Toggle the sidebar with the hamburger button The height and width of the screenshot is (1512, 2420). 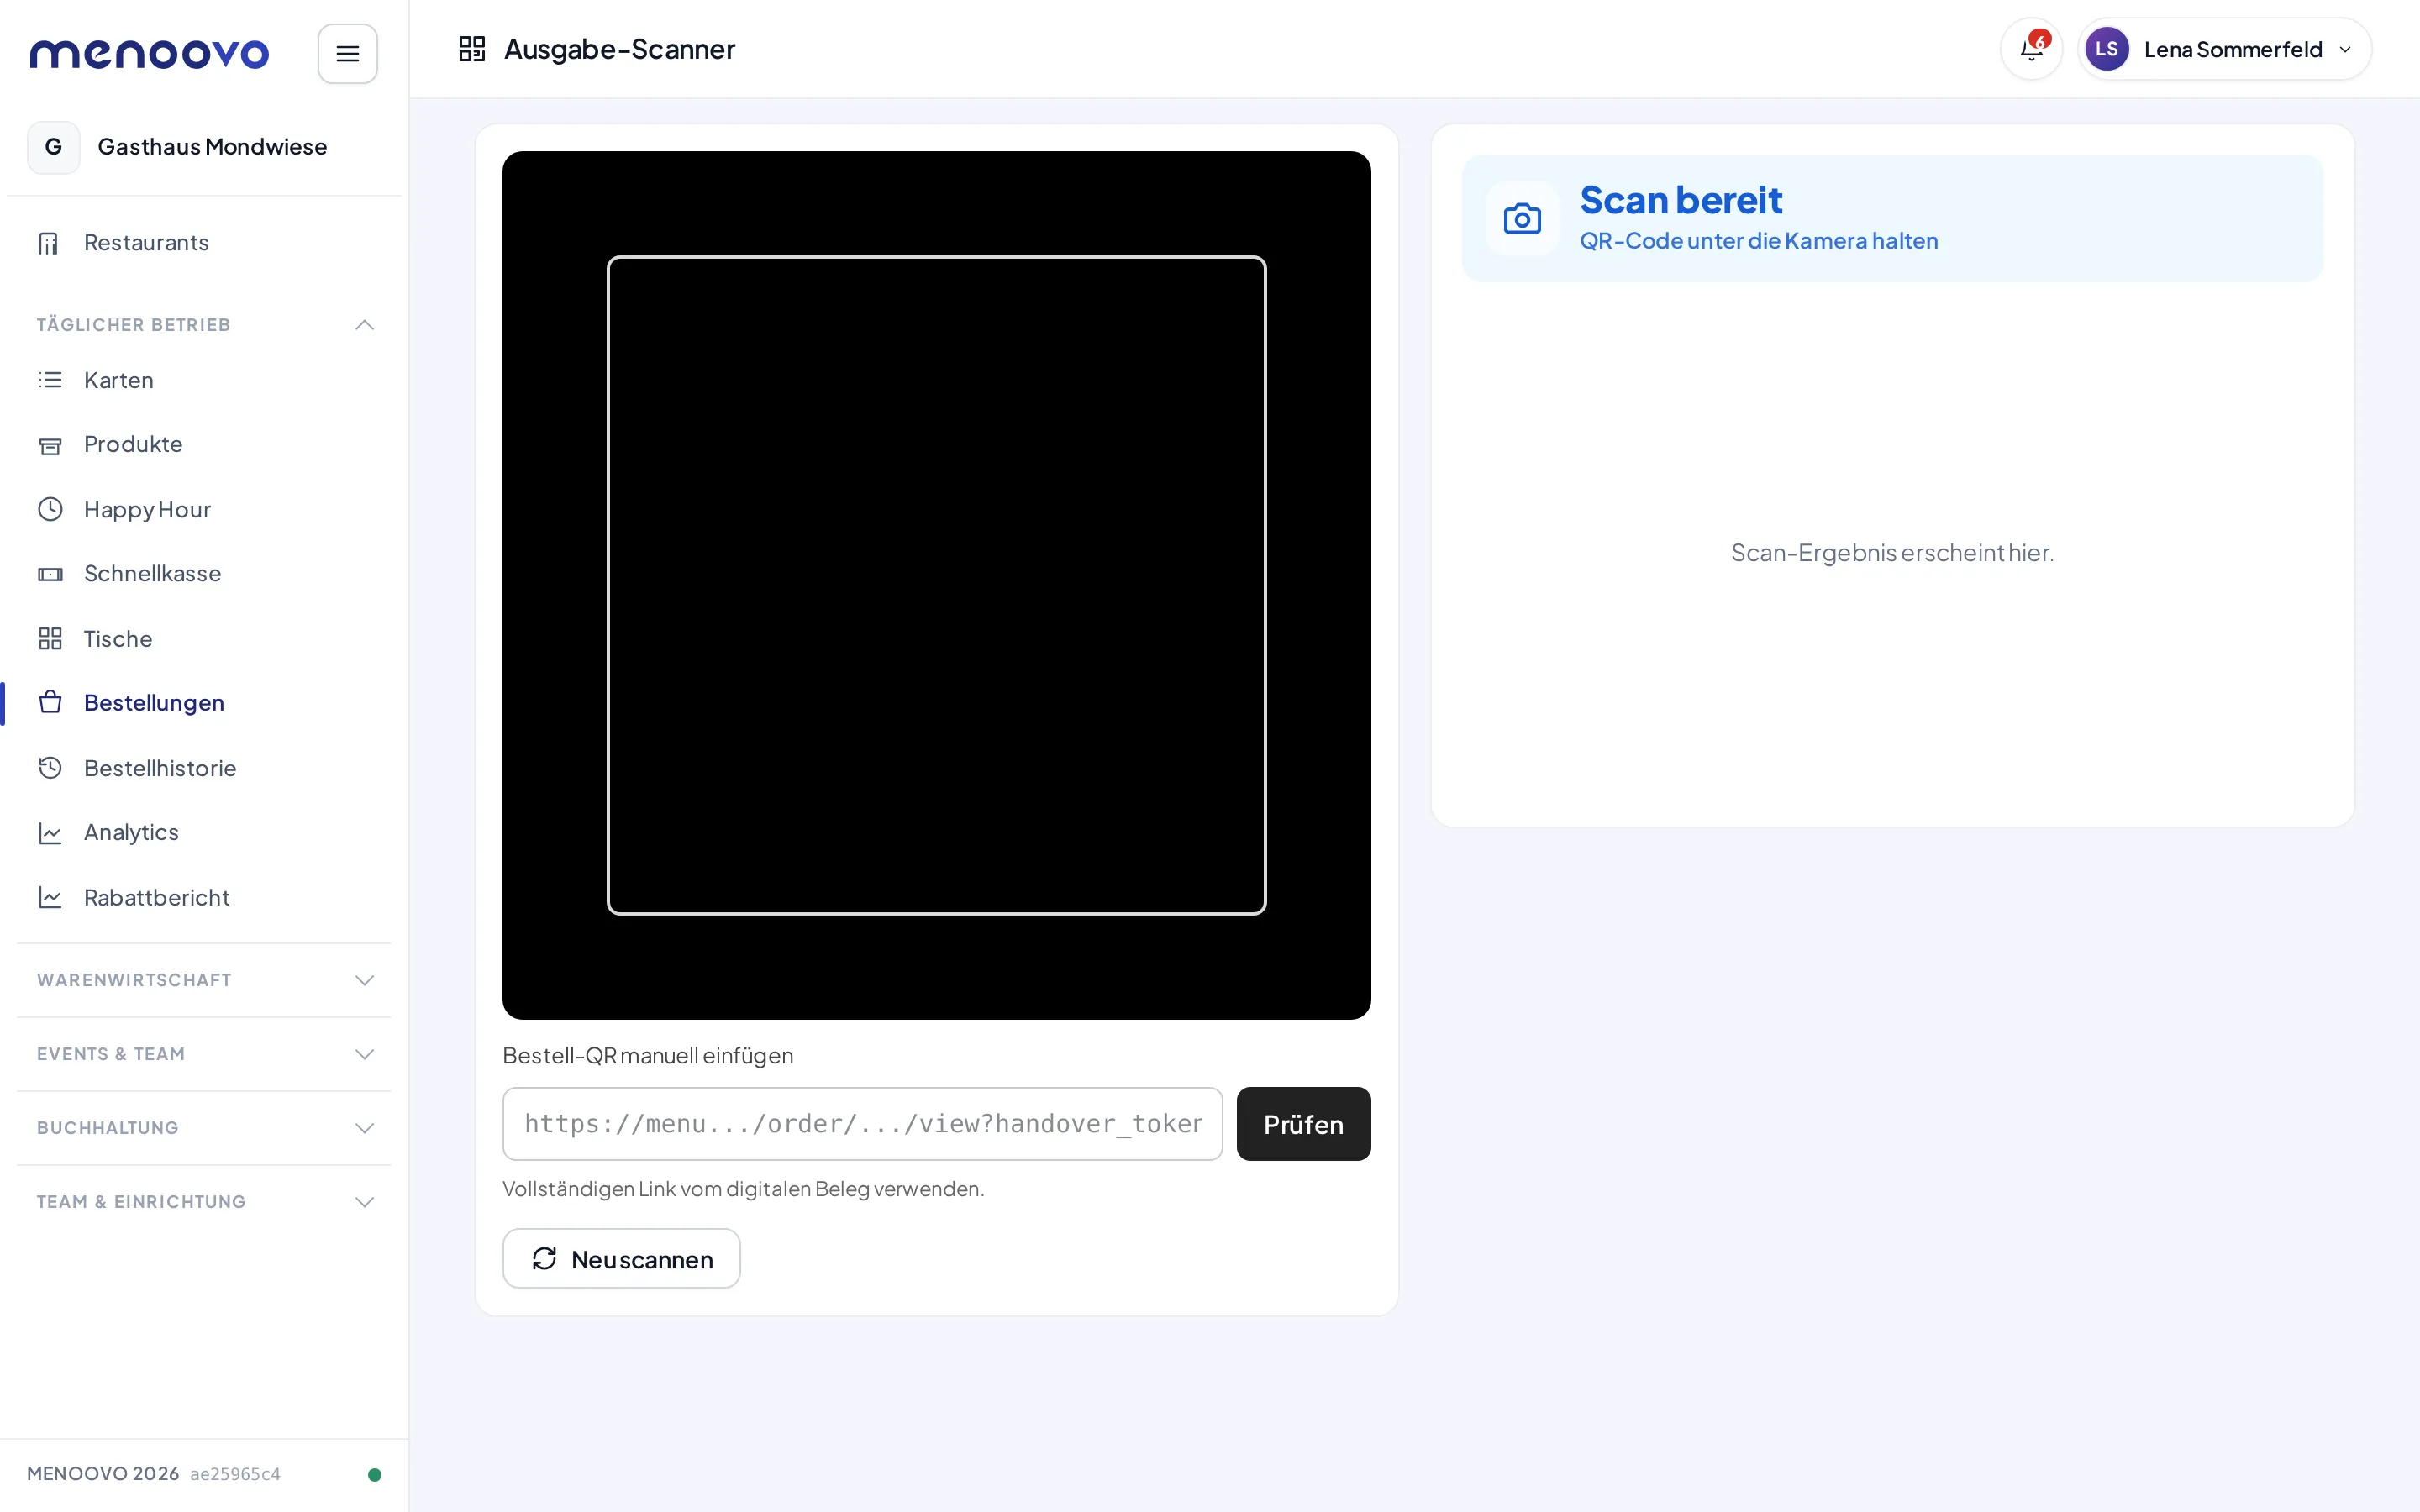347,53
